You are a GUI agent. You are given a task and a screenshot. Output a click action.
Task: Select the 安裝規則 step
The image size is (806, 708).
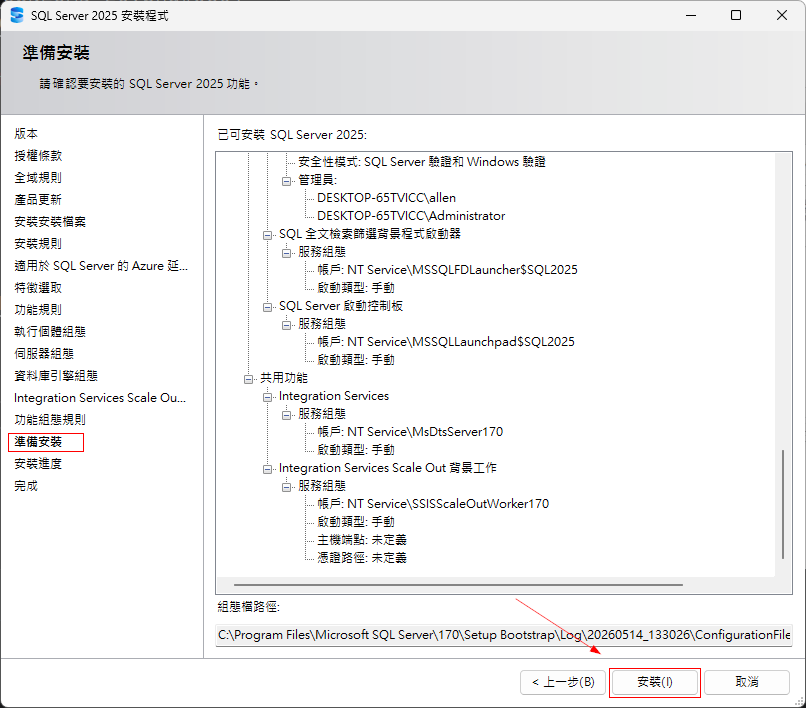38,244
